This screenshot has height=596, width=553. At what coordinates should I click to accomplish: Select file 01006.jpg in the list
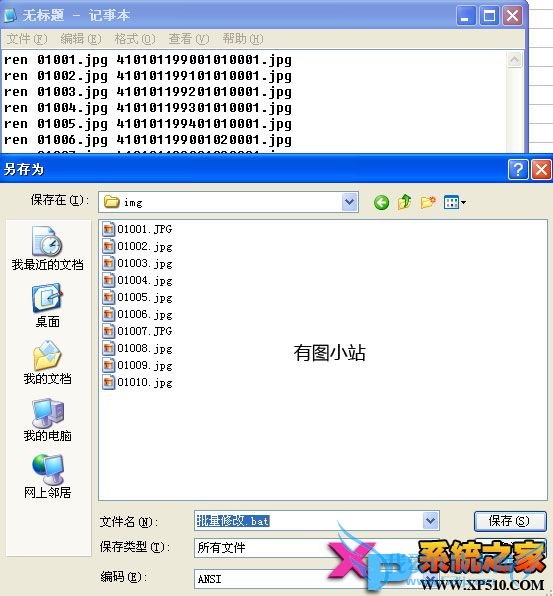(138, 314)
